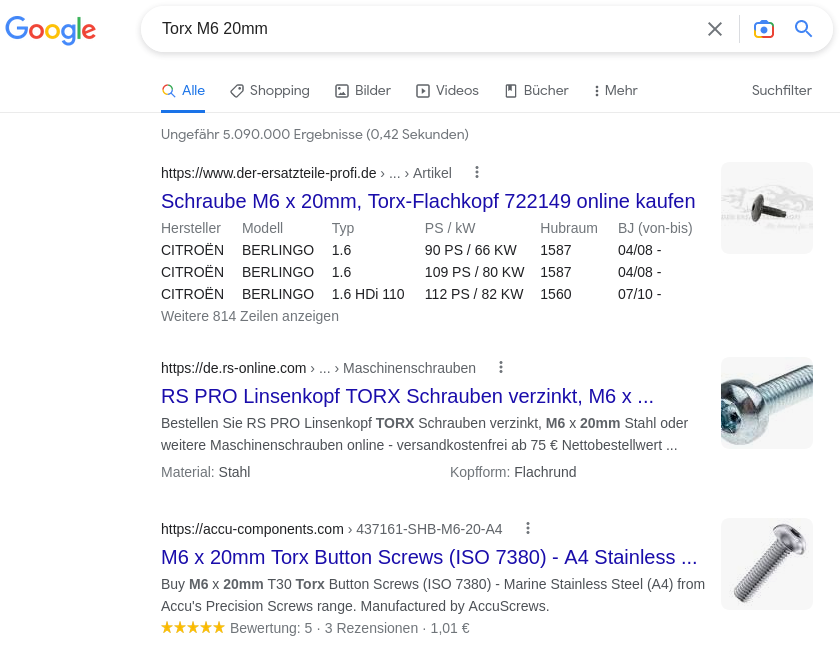Click the five-star rating of Accu result
840x660 pixels.
(x=193, y=628)
